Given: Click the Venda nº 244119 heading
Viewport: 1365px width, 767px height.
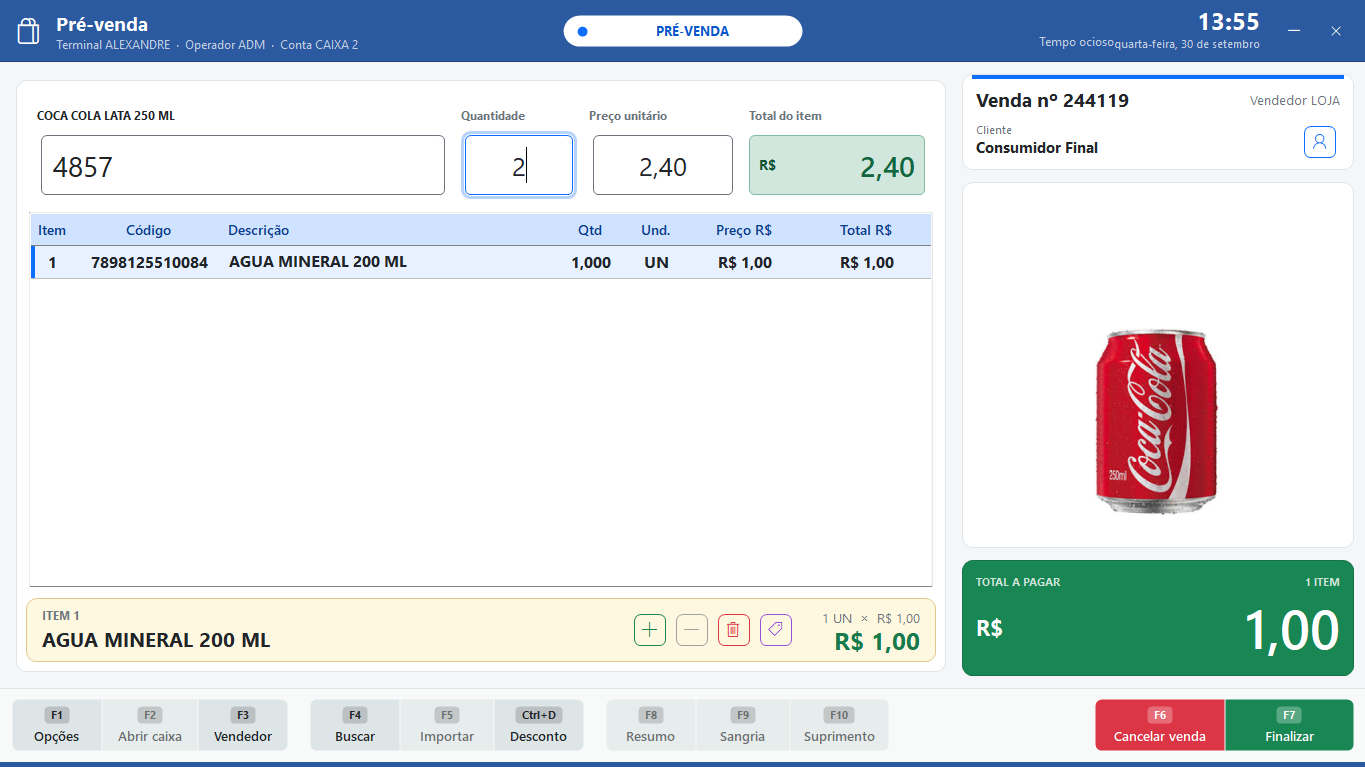Looking at the screenshot, I should pos(1052,100).
